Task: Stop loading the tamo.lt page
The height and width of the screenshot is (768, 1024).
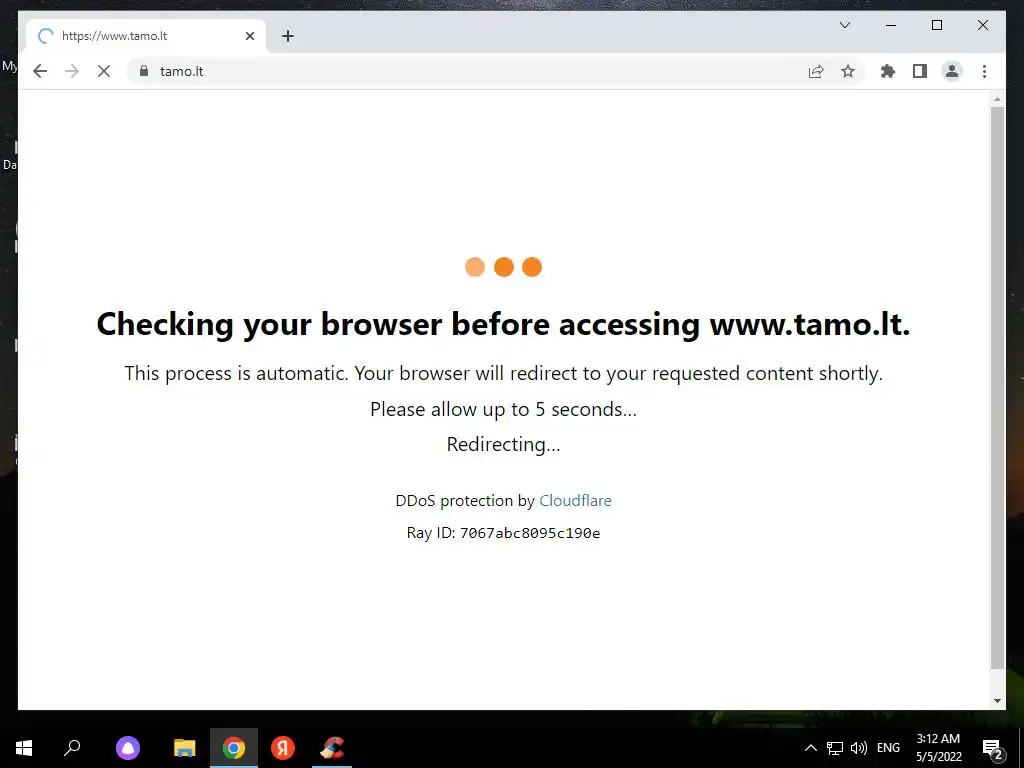Action: [104, 71]
